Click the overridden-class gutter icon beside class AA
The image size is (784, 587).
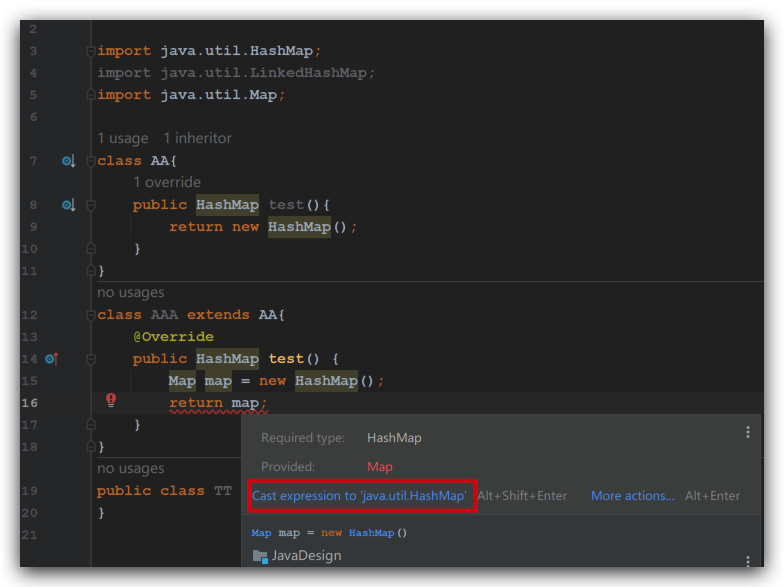(68, 161)
